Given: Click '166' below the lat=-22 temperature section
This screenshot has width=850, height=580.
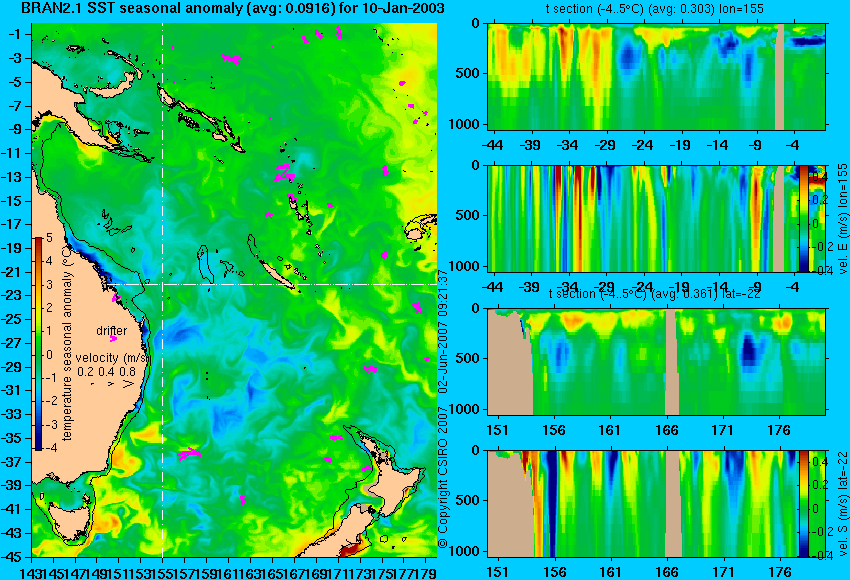Looking at the screenshot, I should (666, 430).
